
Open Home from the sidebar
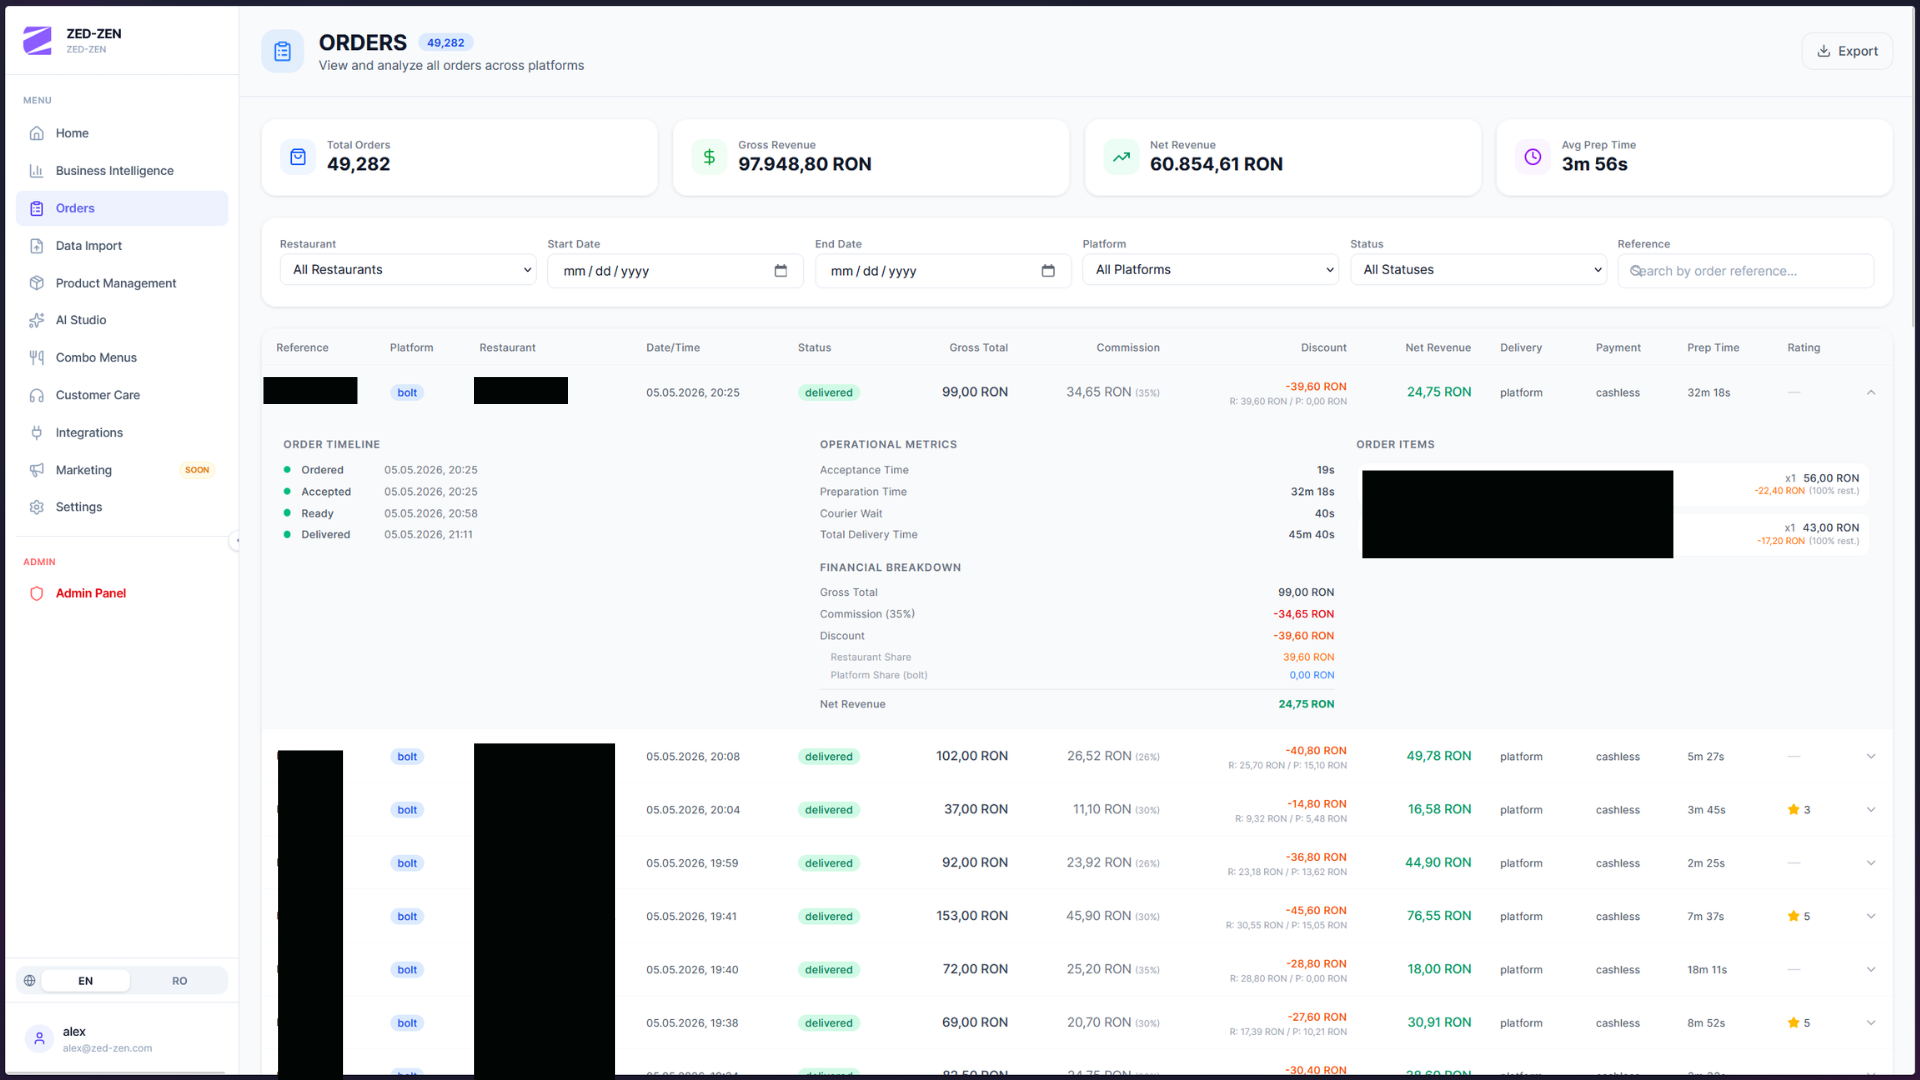click(121, 133)
